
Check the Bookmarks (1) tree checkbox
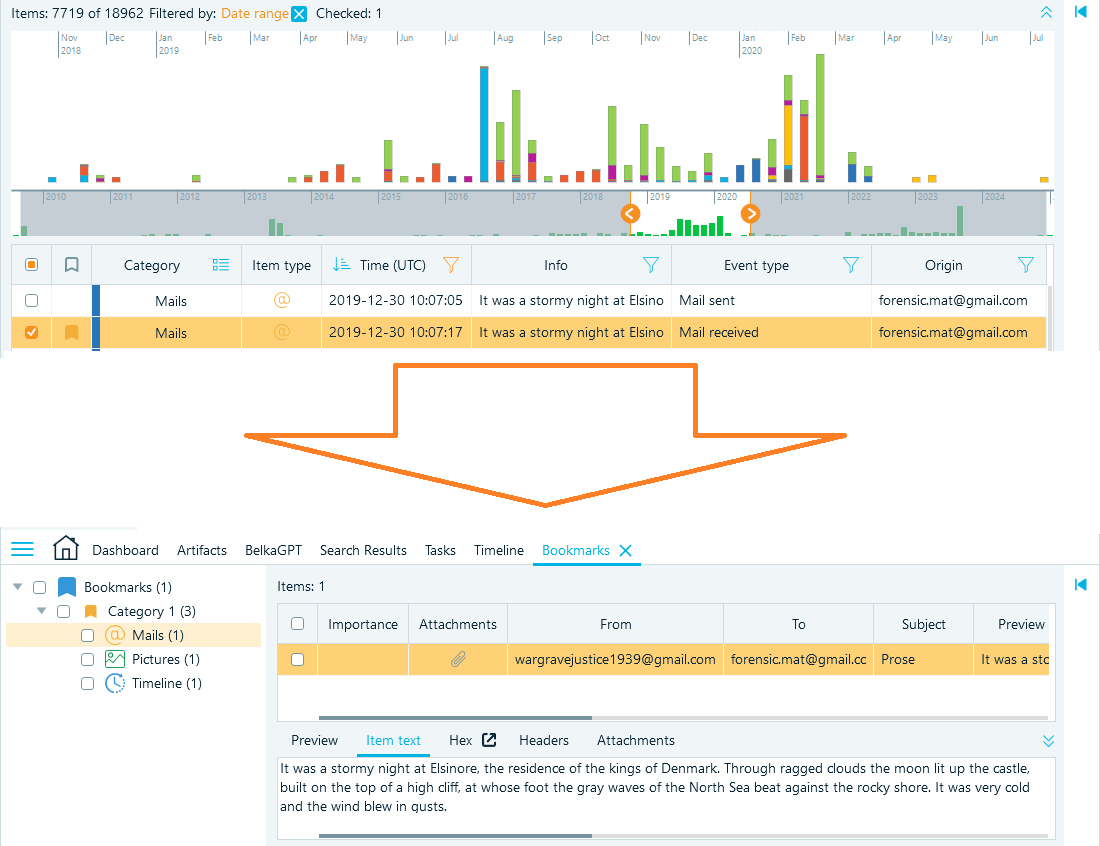point(40,587)
